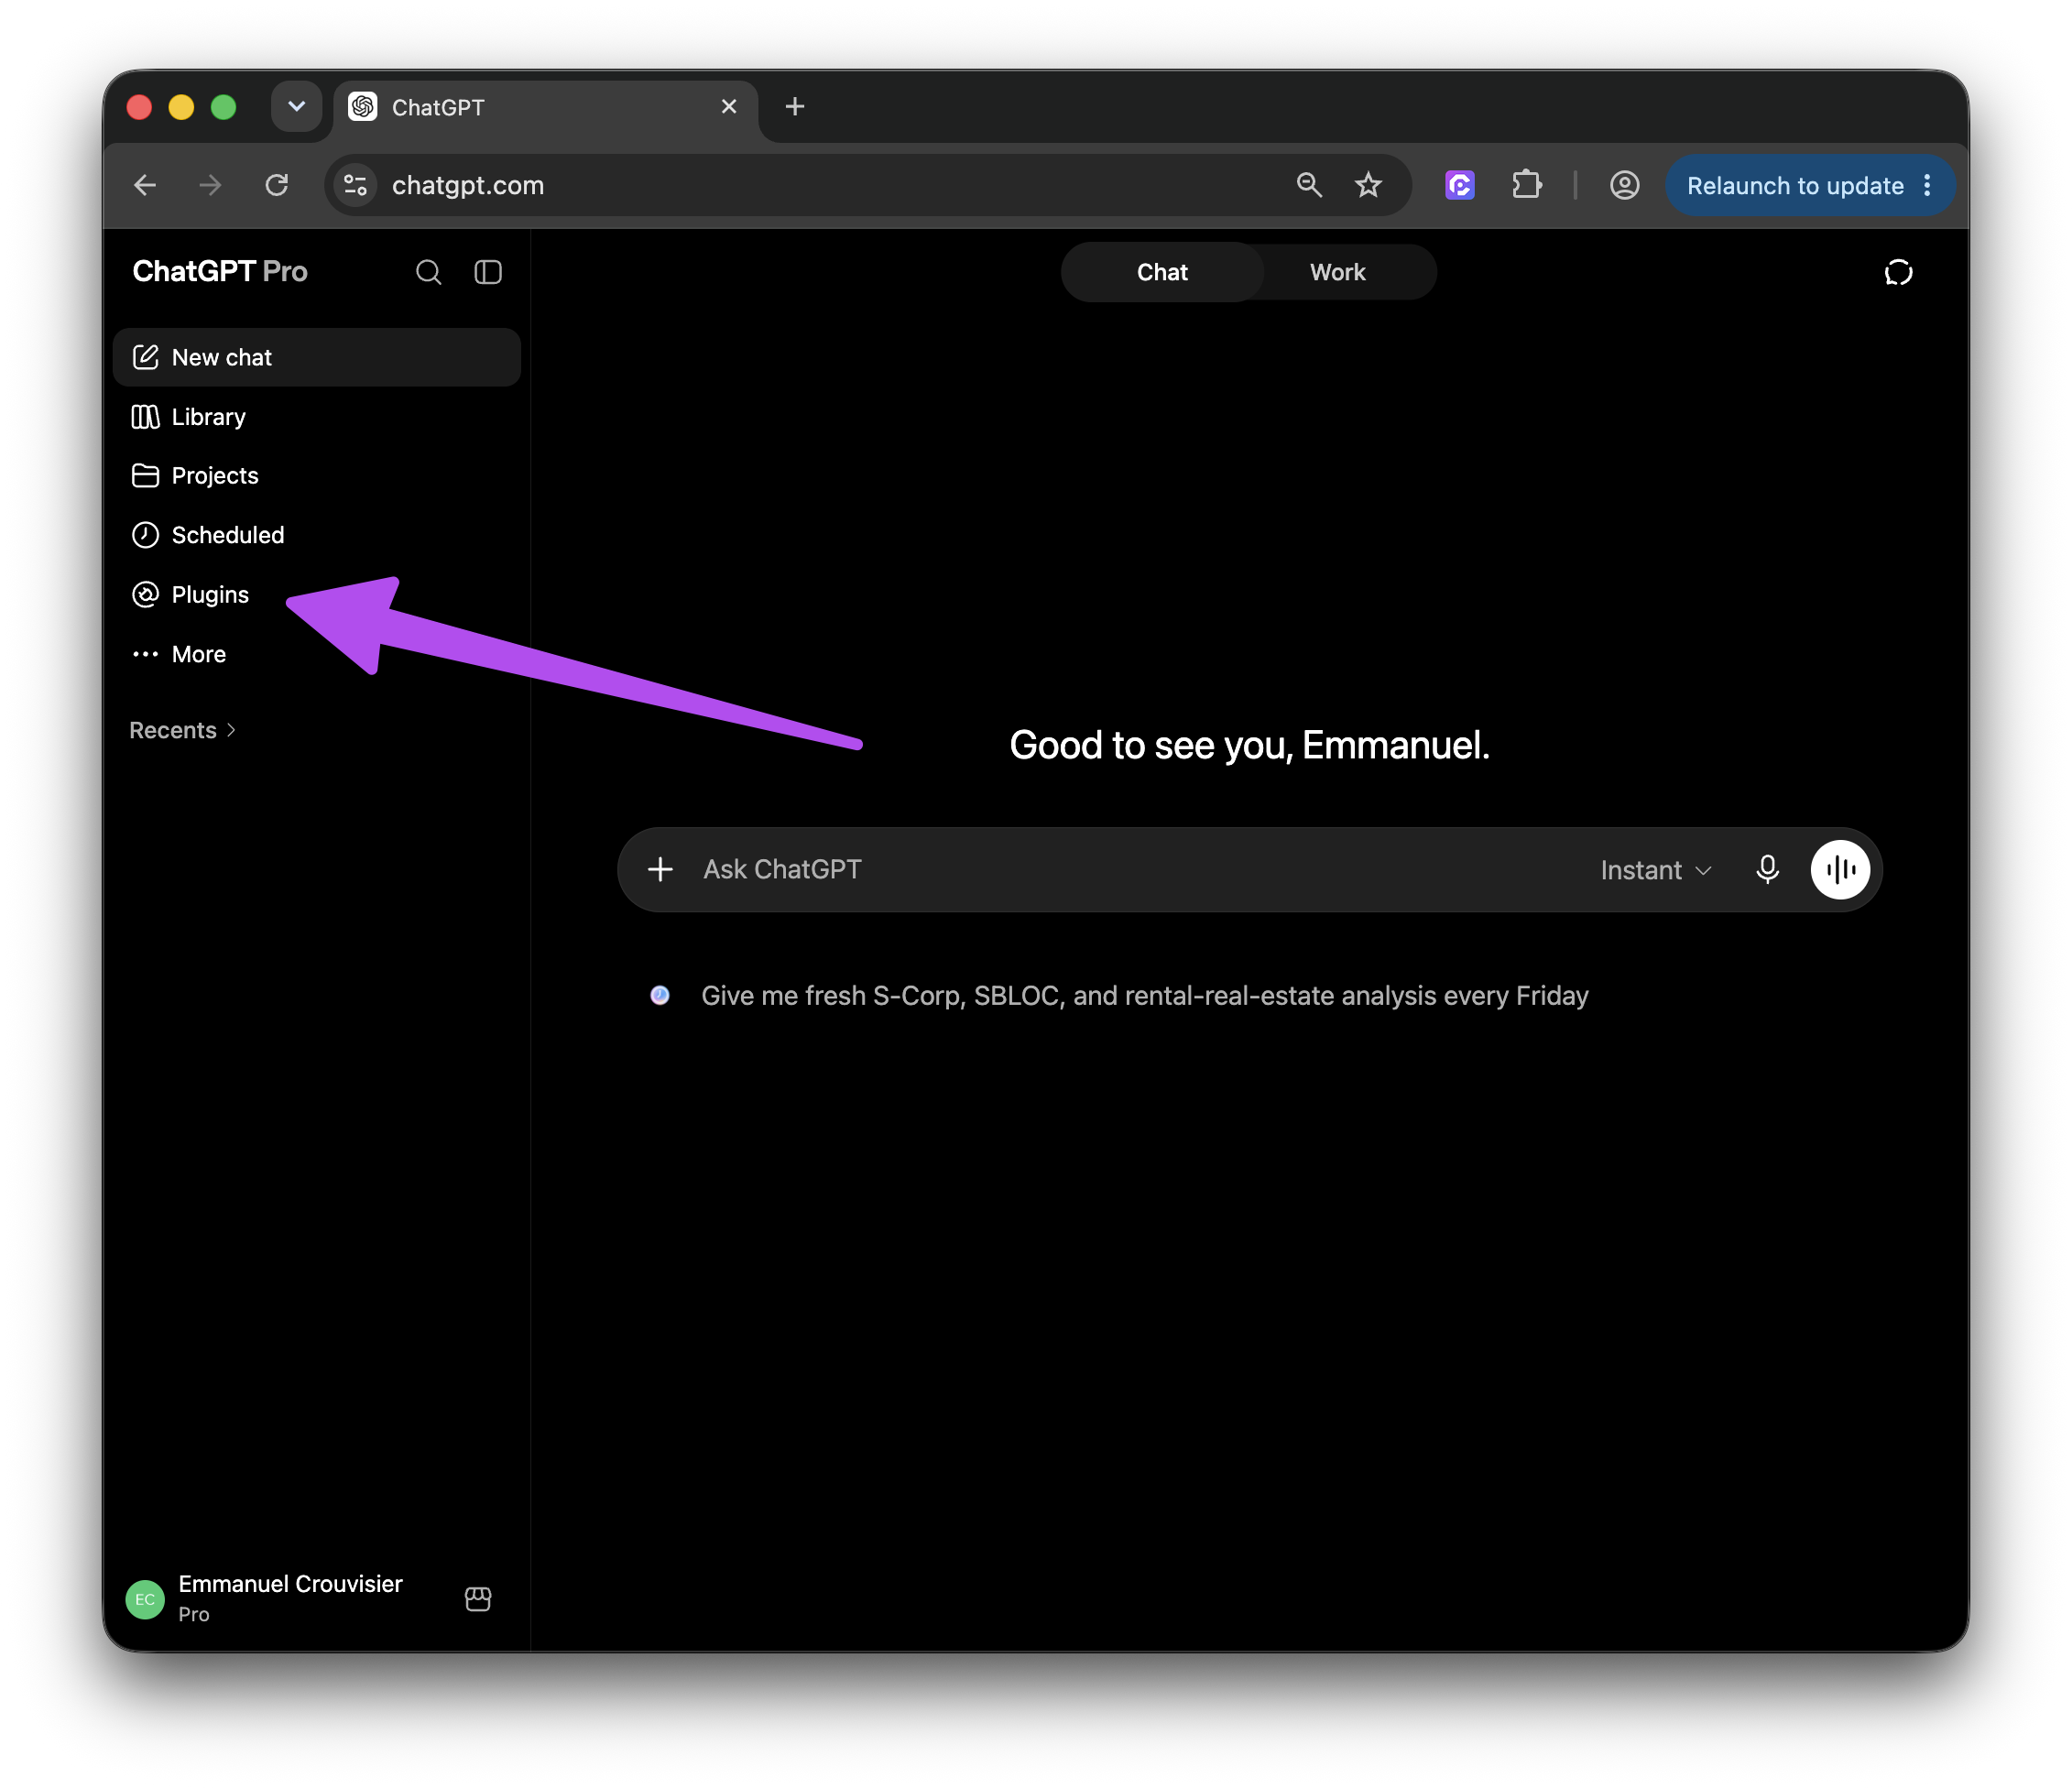
Task: Open search chats magnifier icon in sidebar
Action: point(428,272)
